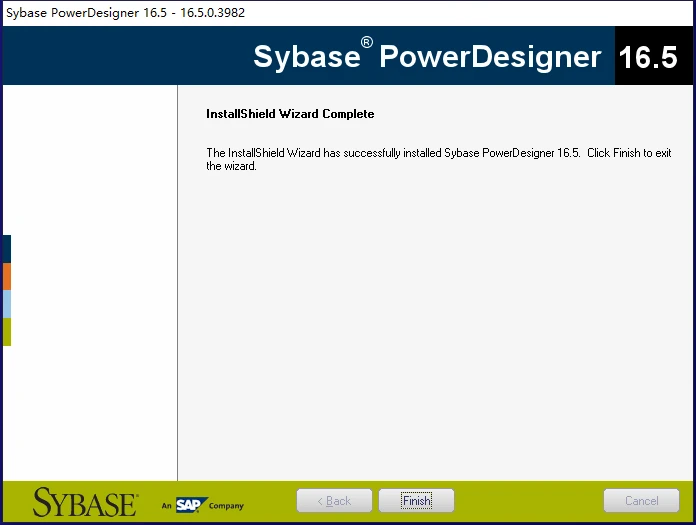Click the word Company beside the SAP logo

(226, 506)
